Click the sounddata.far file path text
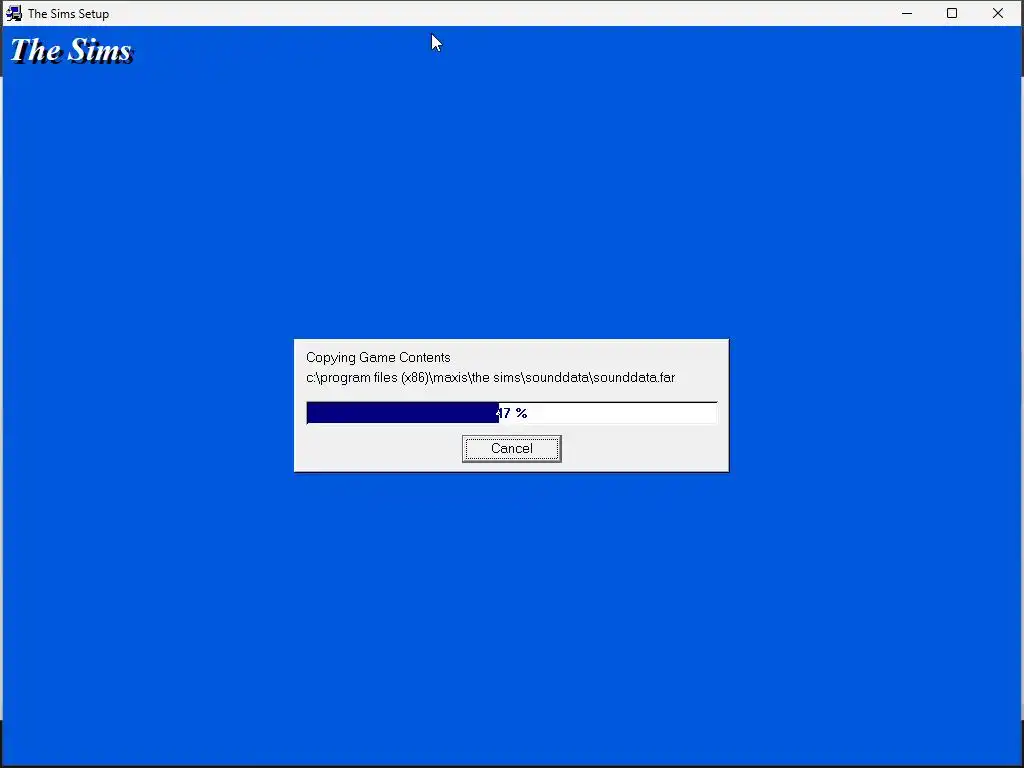1024x768 pixels. [490, 377]
